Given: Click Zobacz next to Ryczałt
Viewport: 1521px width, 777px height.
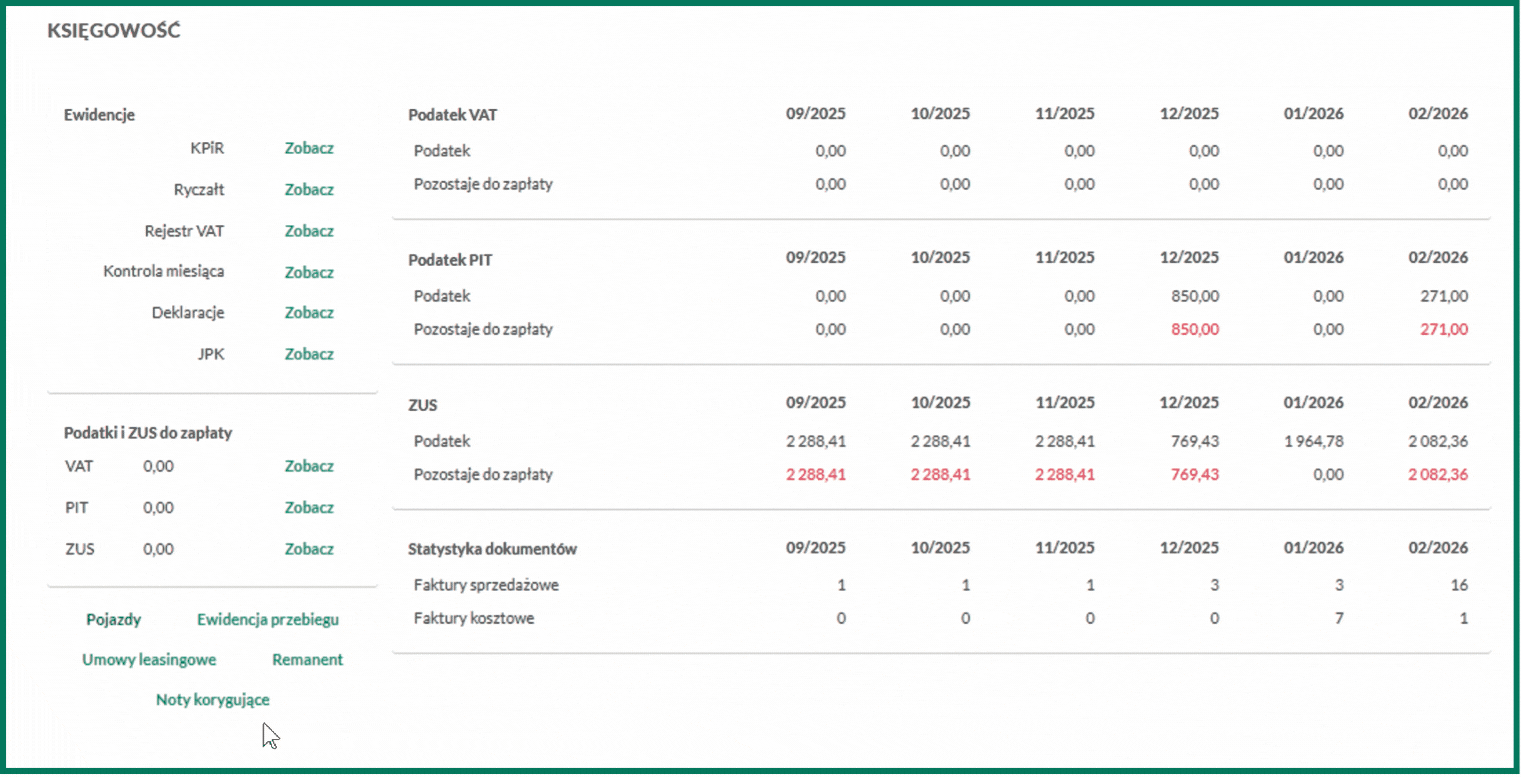Looking at the screenshot, I should (309, 190).
